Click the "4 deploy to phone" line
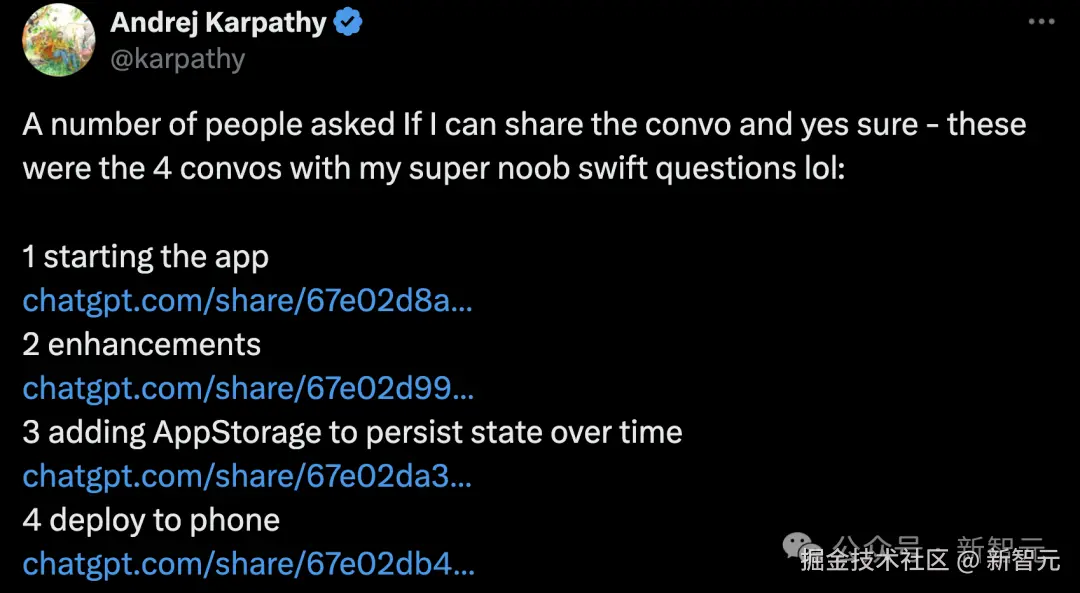Screen dimensions: 1080x593 pyautogui.click(x=151, y=520)
